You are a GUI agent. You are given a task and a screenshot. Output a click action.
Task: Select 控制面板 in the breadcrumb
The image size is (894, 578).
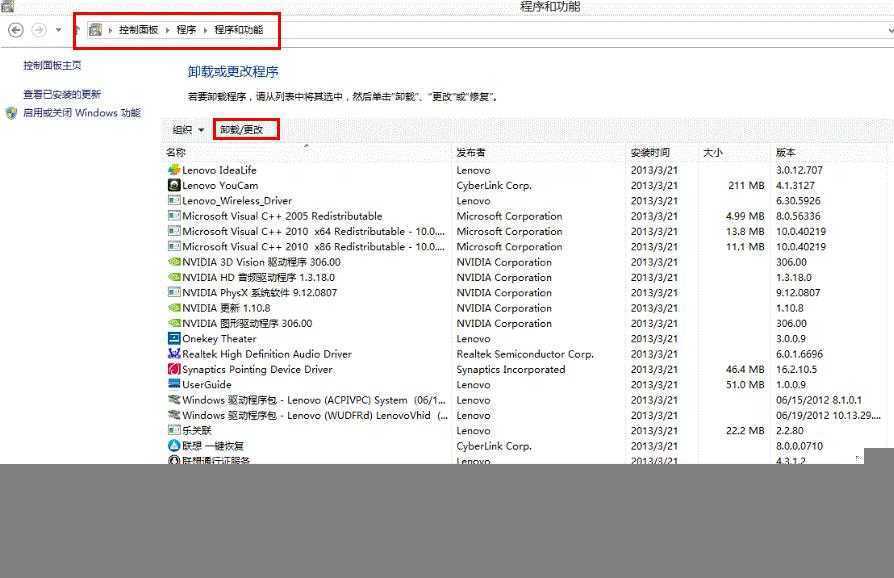click(139, 30)
